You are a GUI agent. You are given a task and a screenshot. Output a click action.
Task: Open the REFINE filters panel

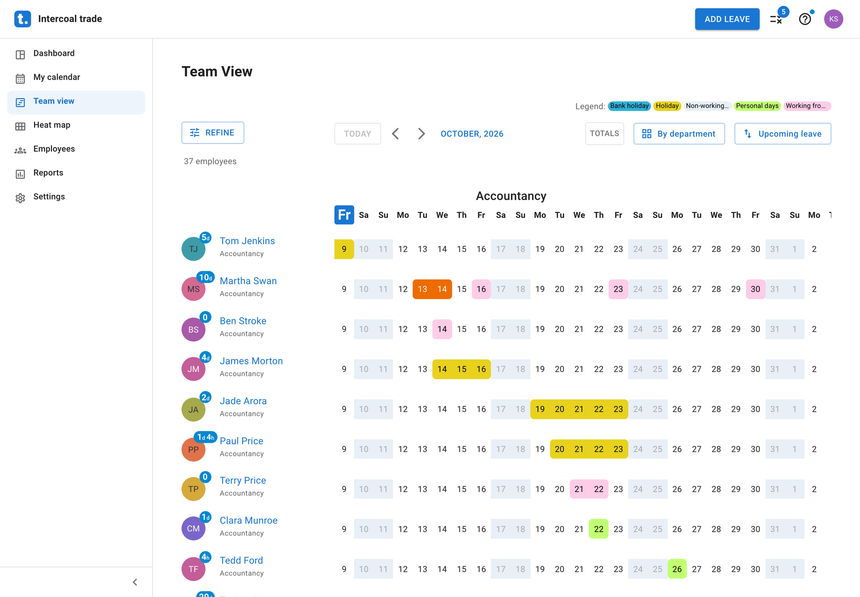(x=213, y=133)
